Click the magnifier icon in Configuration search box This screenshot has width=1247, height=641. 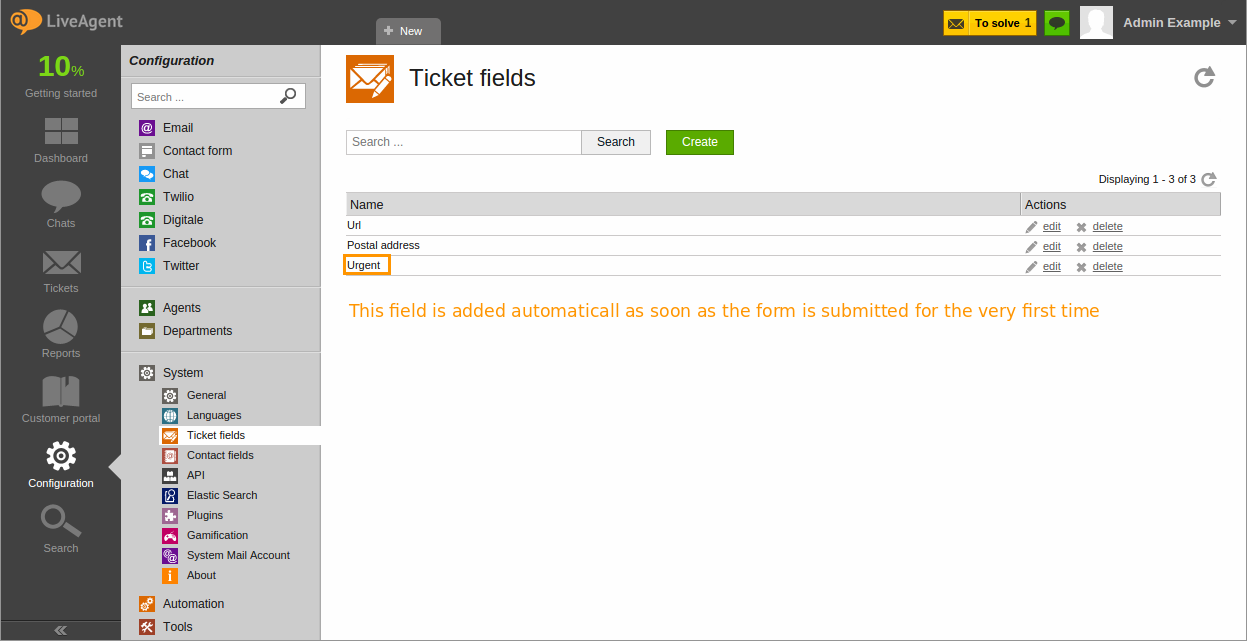[x=288, y=96]
